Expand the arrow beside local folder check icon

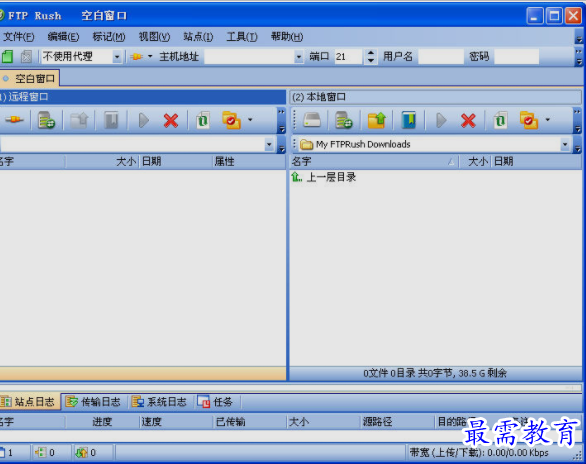click(548, 120)
